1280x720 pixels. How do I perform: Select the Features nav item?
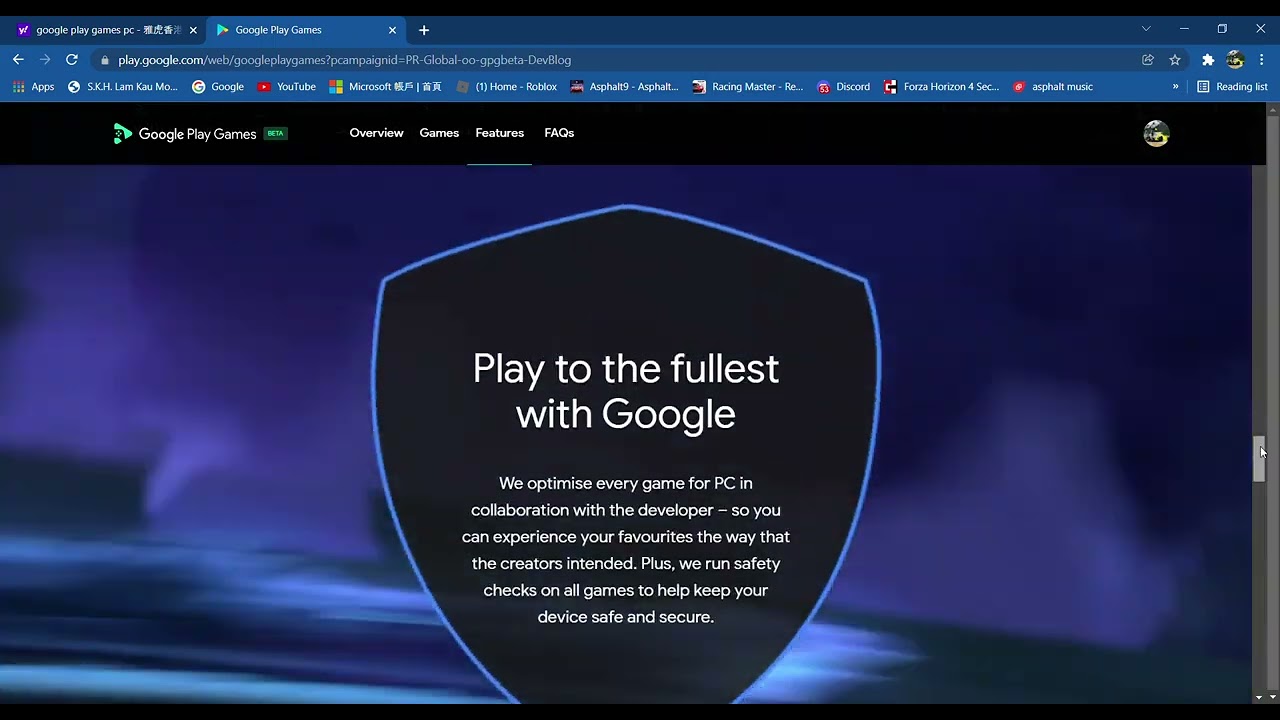(x=500, y=133)
